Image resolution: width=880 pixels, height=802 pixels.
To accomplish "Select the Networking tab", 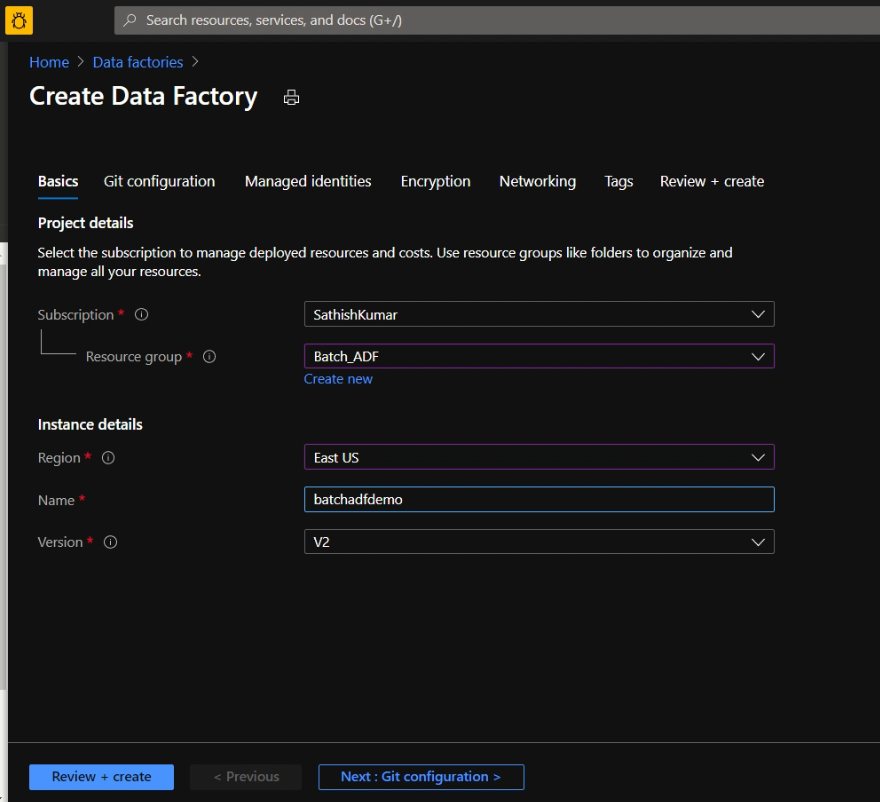I will click(x=537, y=182).
